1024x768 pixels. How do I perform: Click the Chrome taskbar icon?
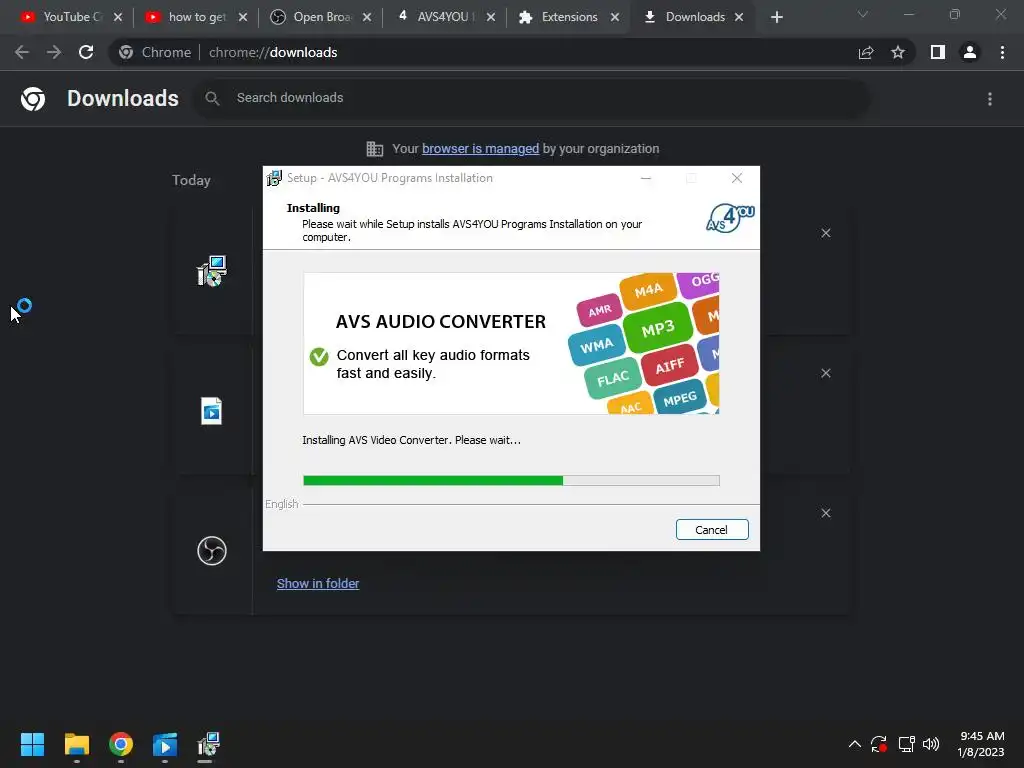pos(121,744)
